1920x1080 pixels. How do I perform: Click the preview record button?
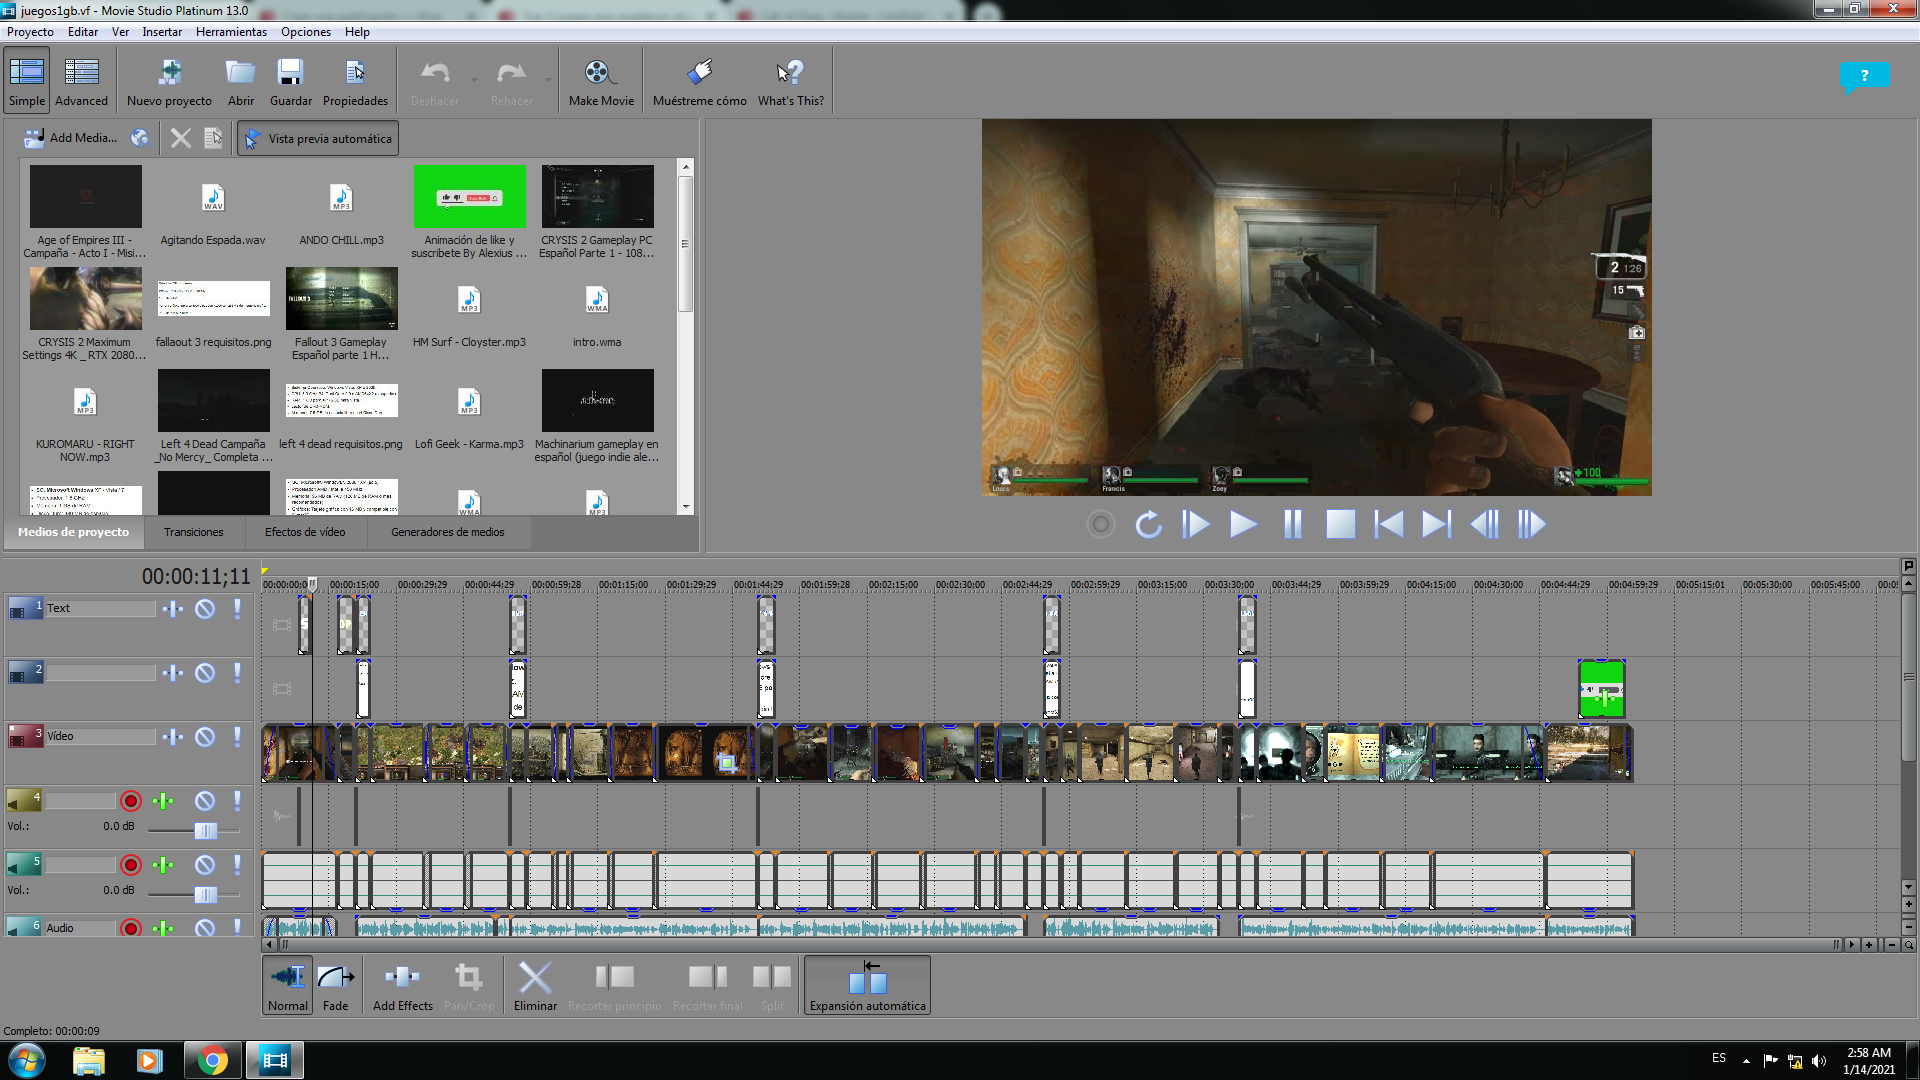[x=1100, y=524]
